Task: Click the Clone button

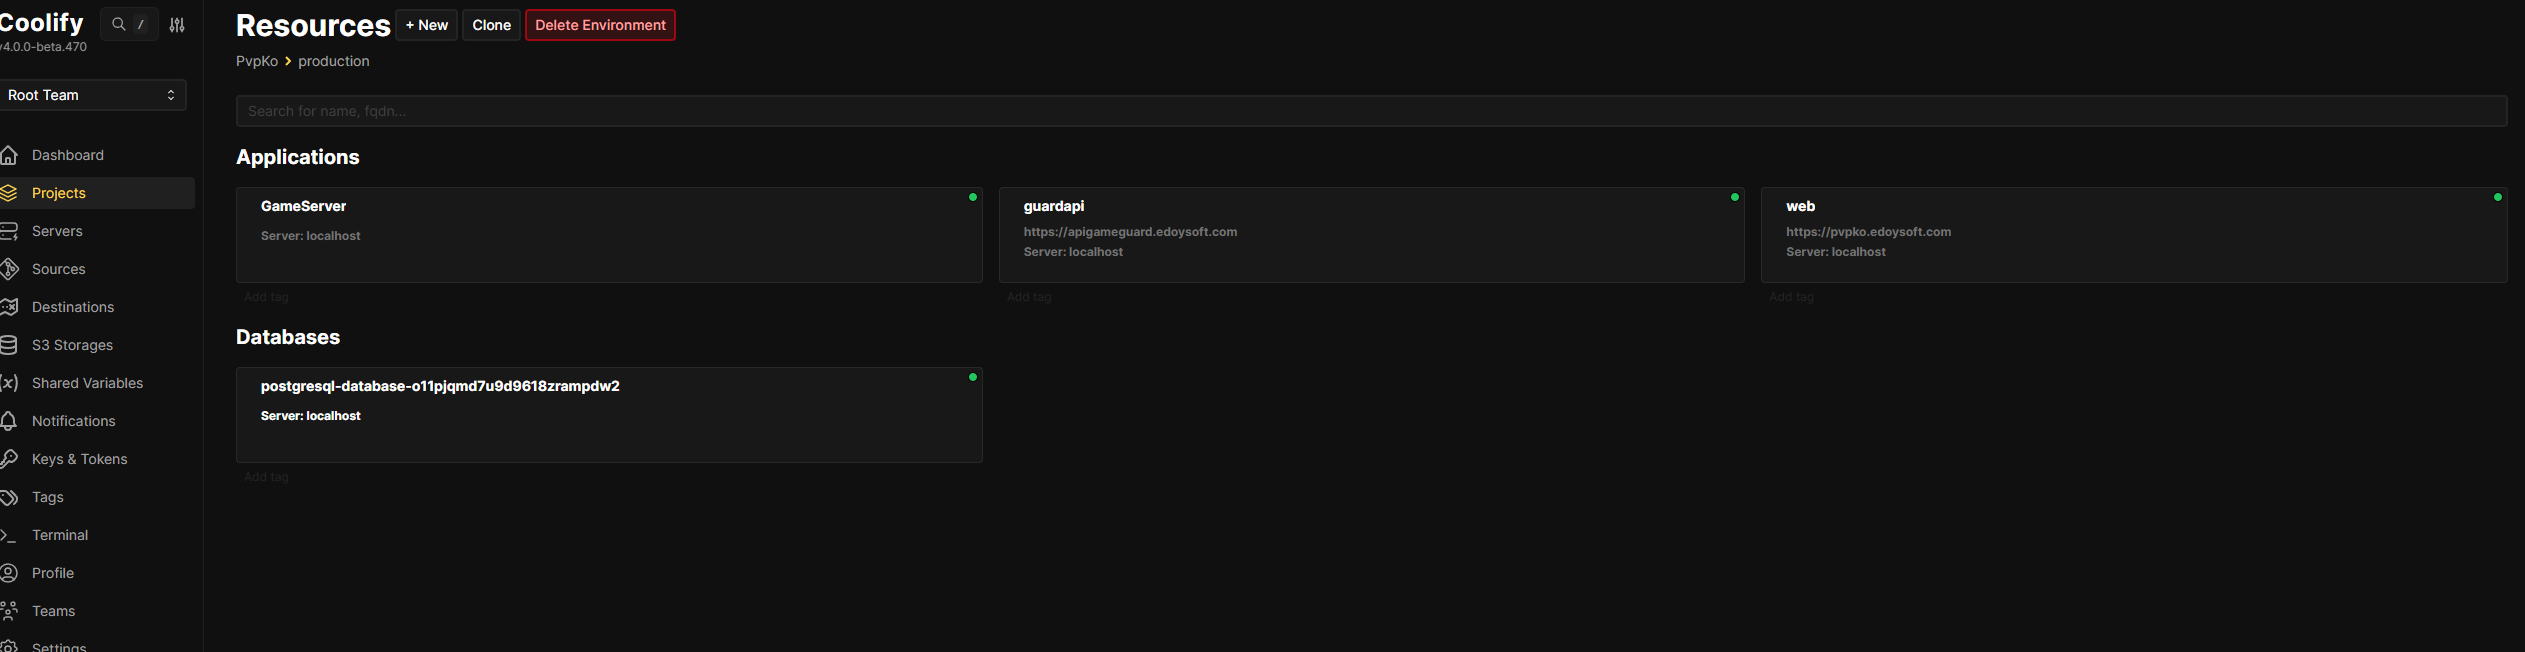Action: click(x=491, y=25)
